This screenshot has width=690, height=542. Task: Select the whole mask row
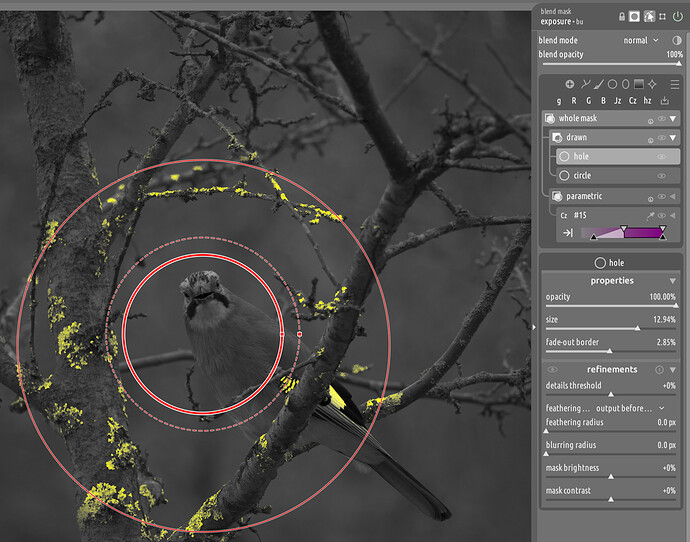611,118
